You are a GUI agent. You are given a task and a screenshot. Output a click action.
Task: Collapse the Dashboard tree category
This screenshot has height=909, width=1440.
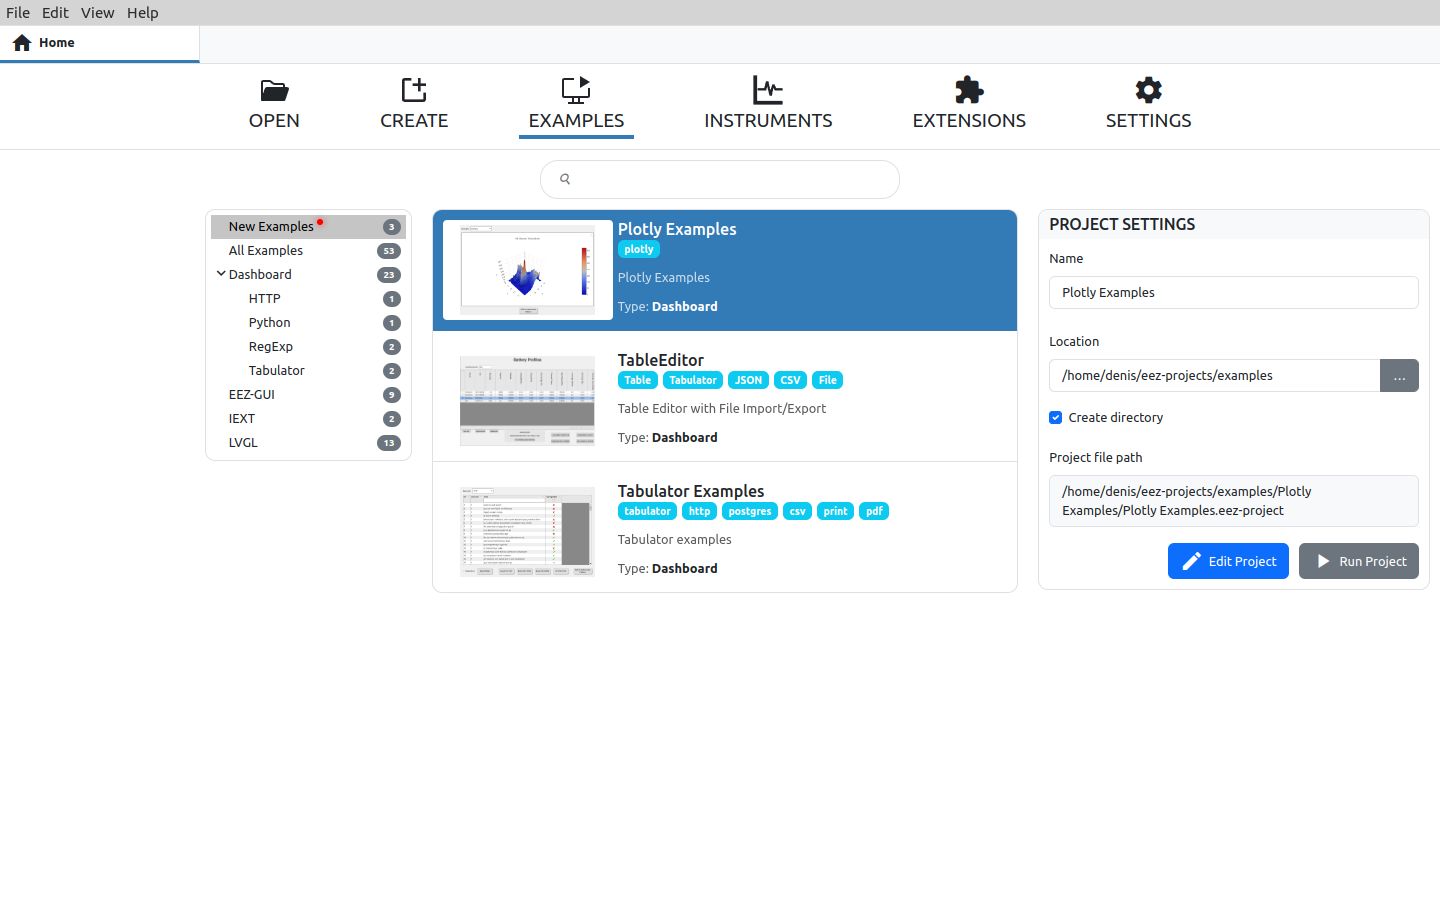coord(221,274)
